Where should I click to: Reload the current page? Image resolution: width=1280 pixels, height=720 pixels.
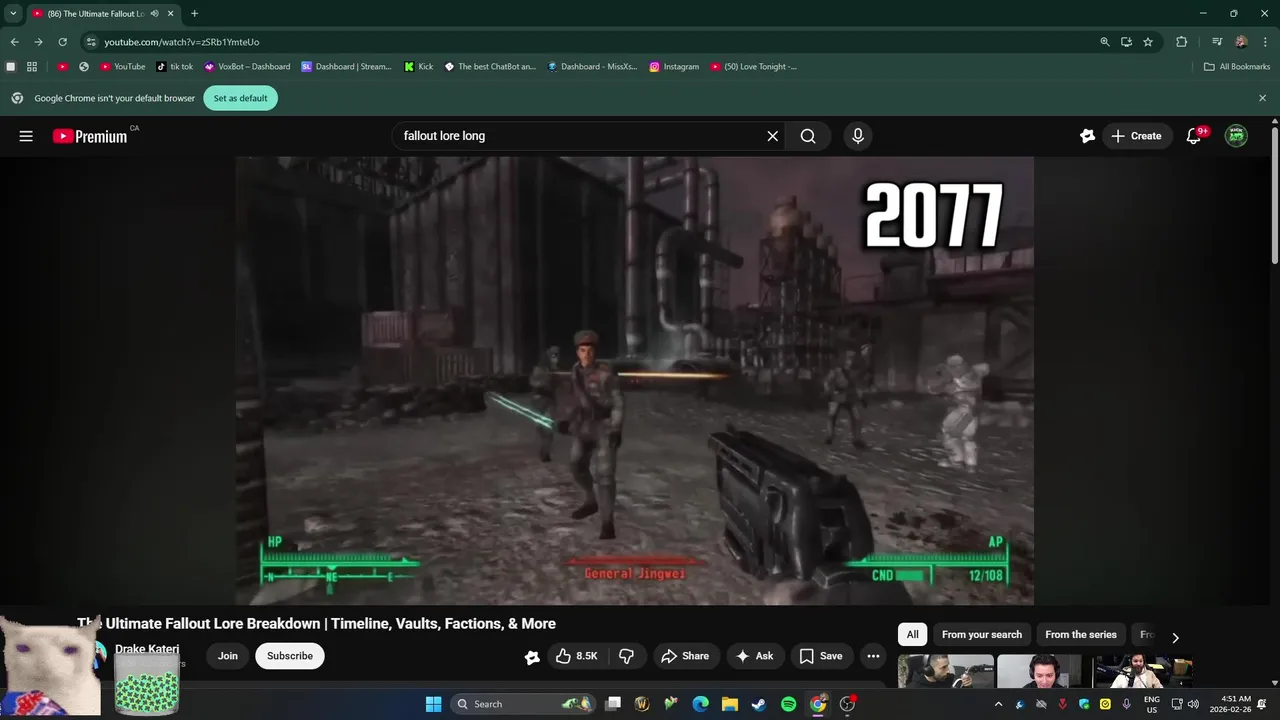[x=62, y=42]
